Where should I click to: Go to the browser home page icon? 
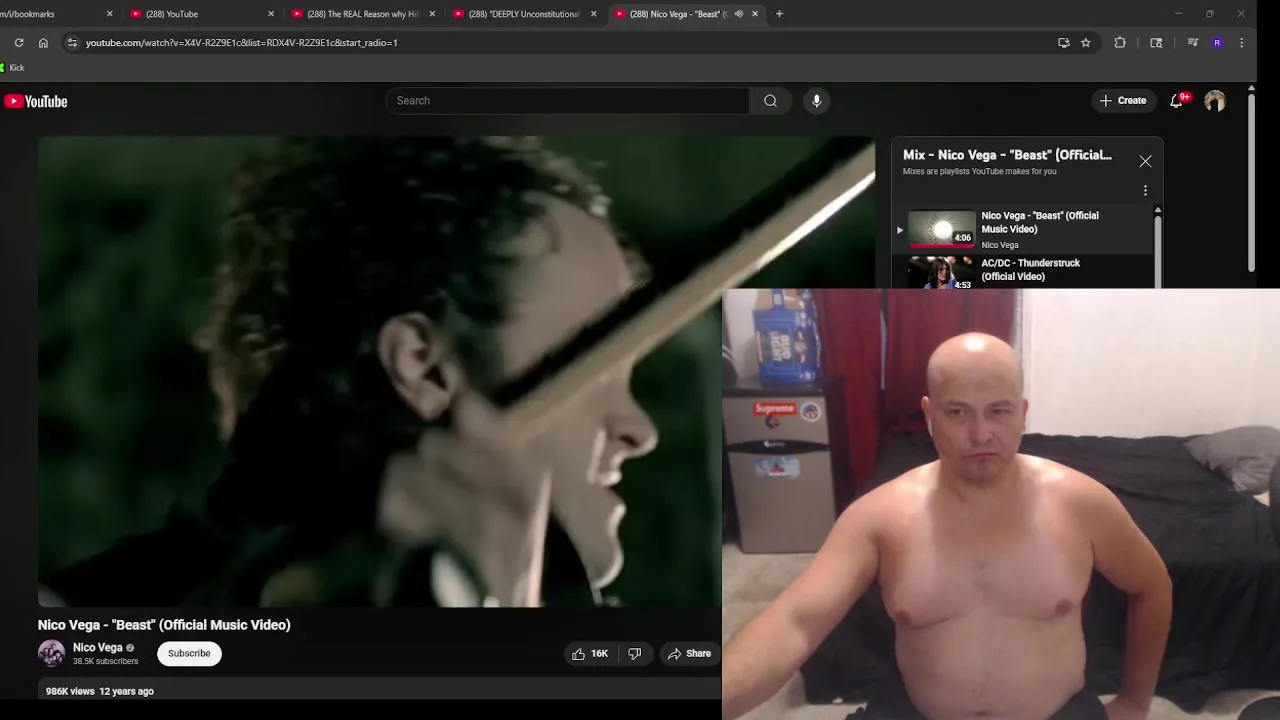point(43,43)
